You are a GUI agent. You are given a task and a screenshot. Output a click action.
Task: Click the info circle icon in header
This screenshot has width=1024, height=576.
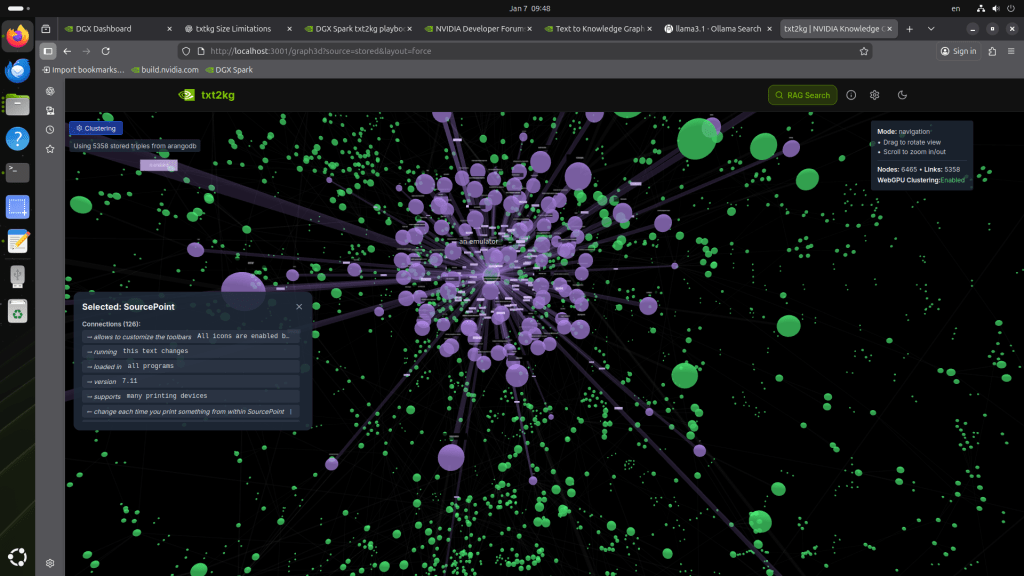point(851,95)
